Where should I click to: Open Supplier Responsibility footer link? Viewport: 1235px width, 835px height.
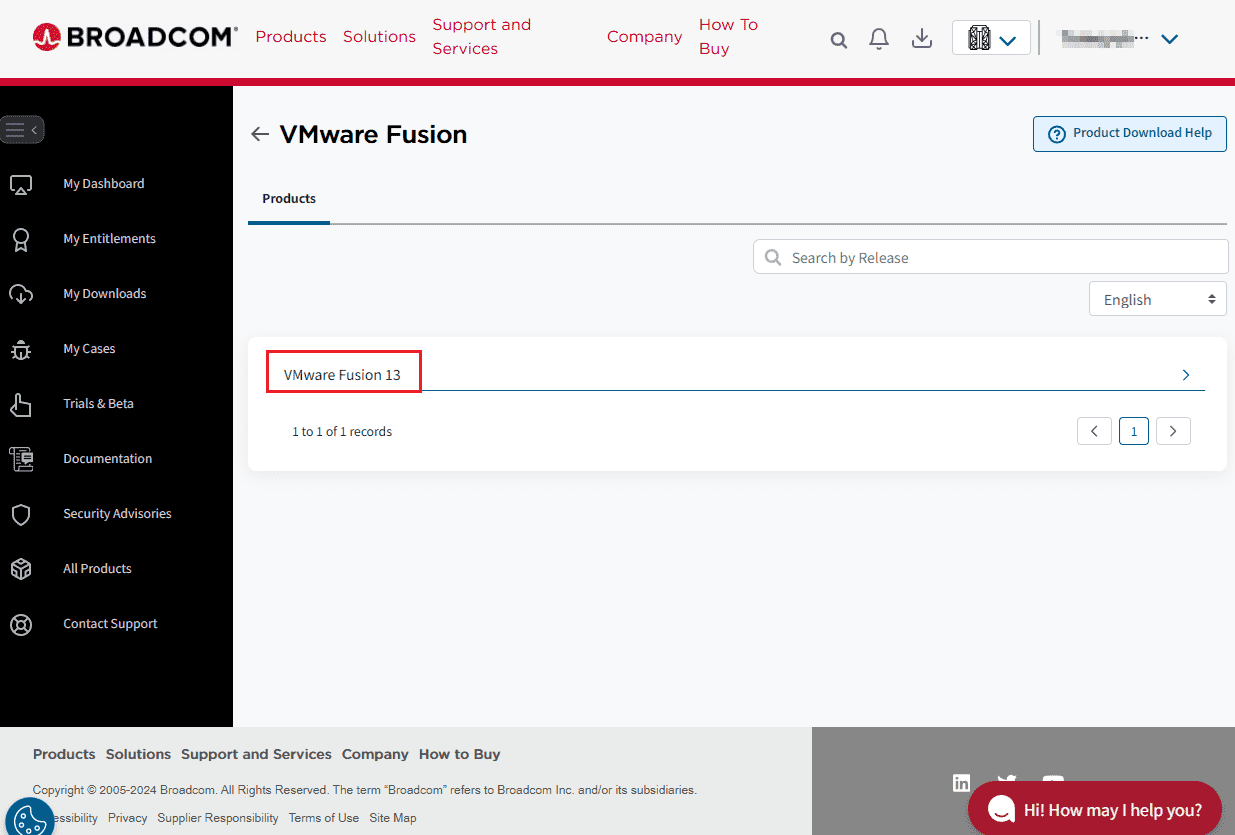[218, 818]
